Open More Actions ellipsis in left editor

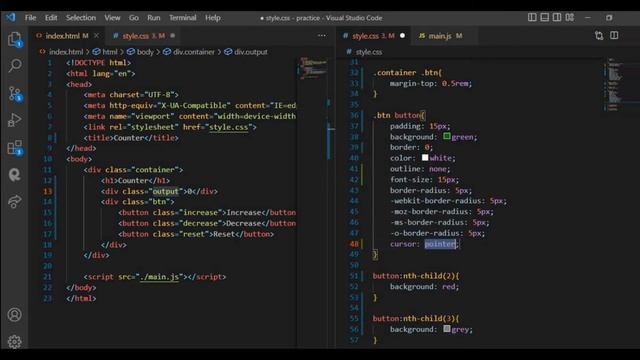click(x=322, y=36)
